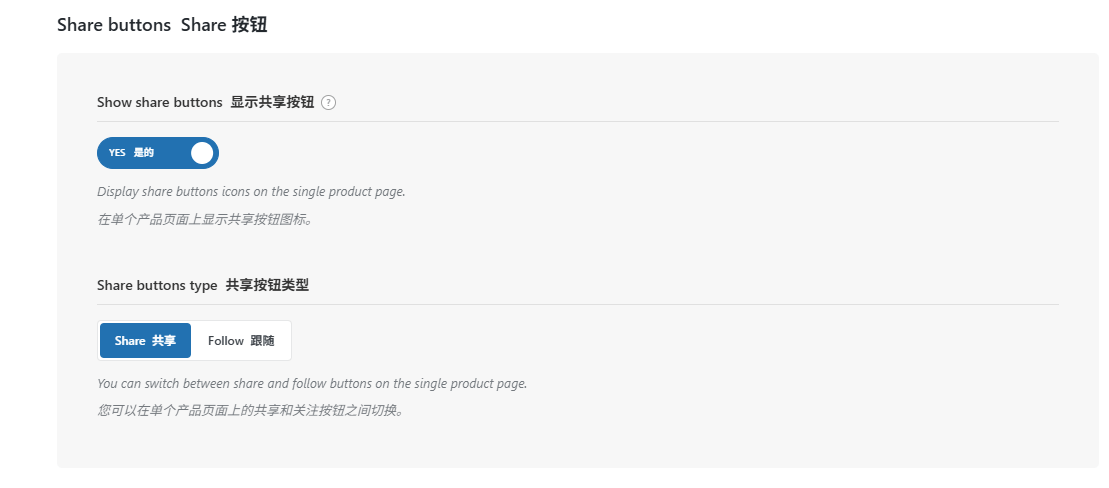Disable the Show share buttons toggle

(x=158, y=153)
